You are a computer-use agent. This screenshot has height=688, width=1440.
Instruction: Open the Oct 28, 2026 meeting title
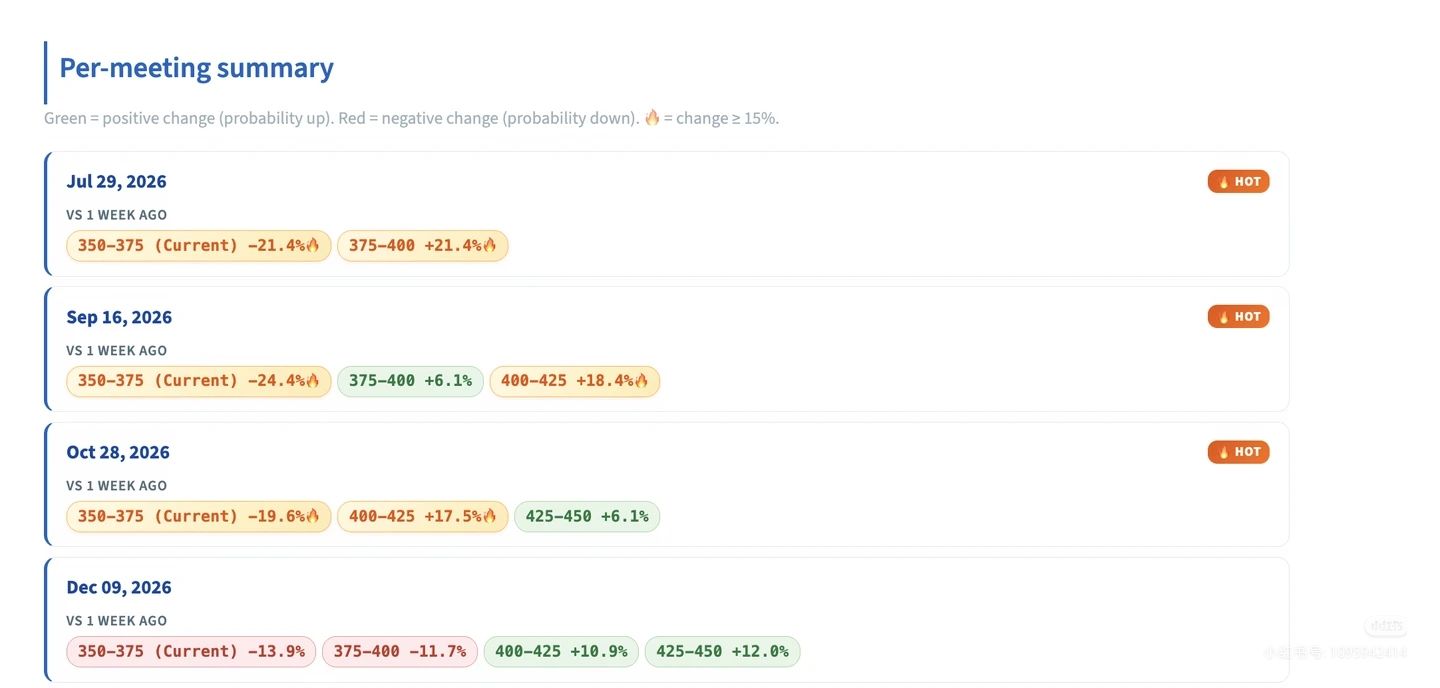[x=118, y=452]
